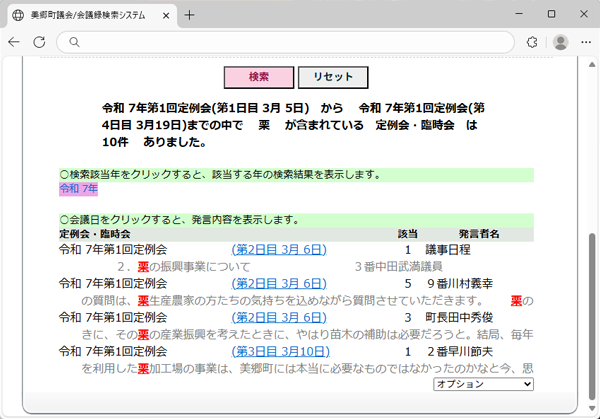The width and height of the screenshot is (600, 419).
Task: Click the green hint about 会議日
Action: tap(297, 220)
